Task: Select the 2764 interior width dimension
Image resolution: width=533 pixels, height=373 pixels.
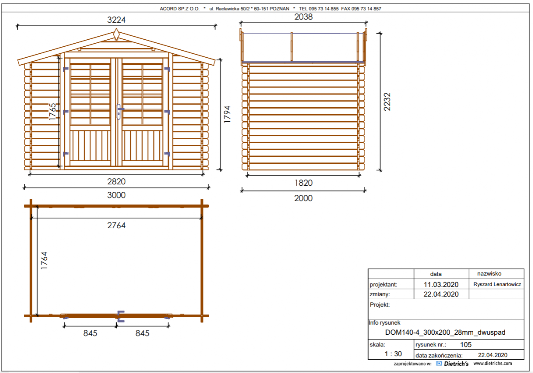Action: (116, 225)
